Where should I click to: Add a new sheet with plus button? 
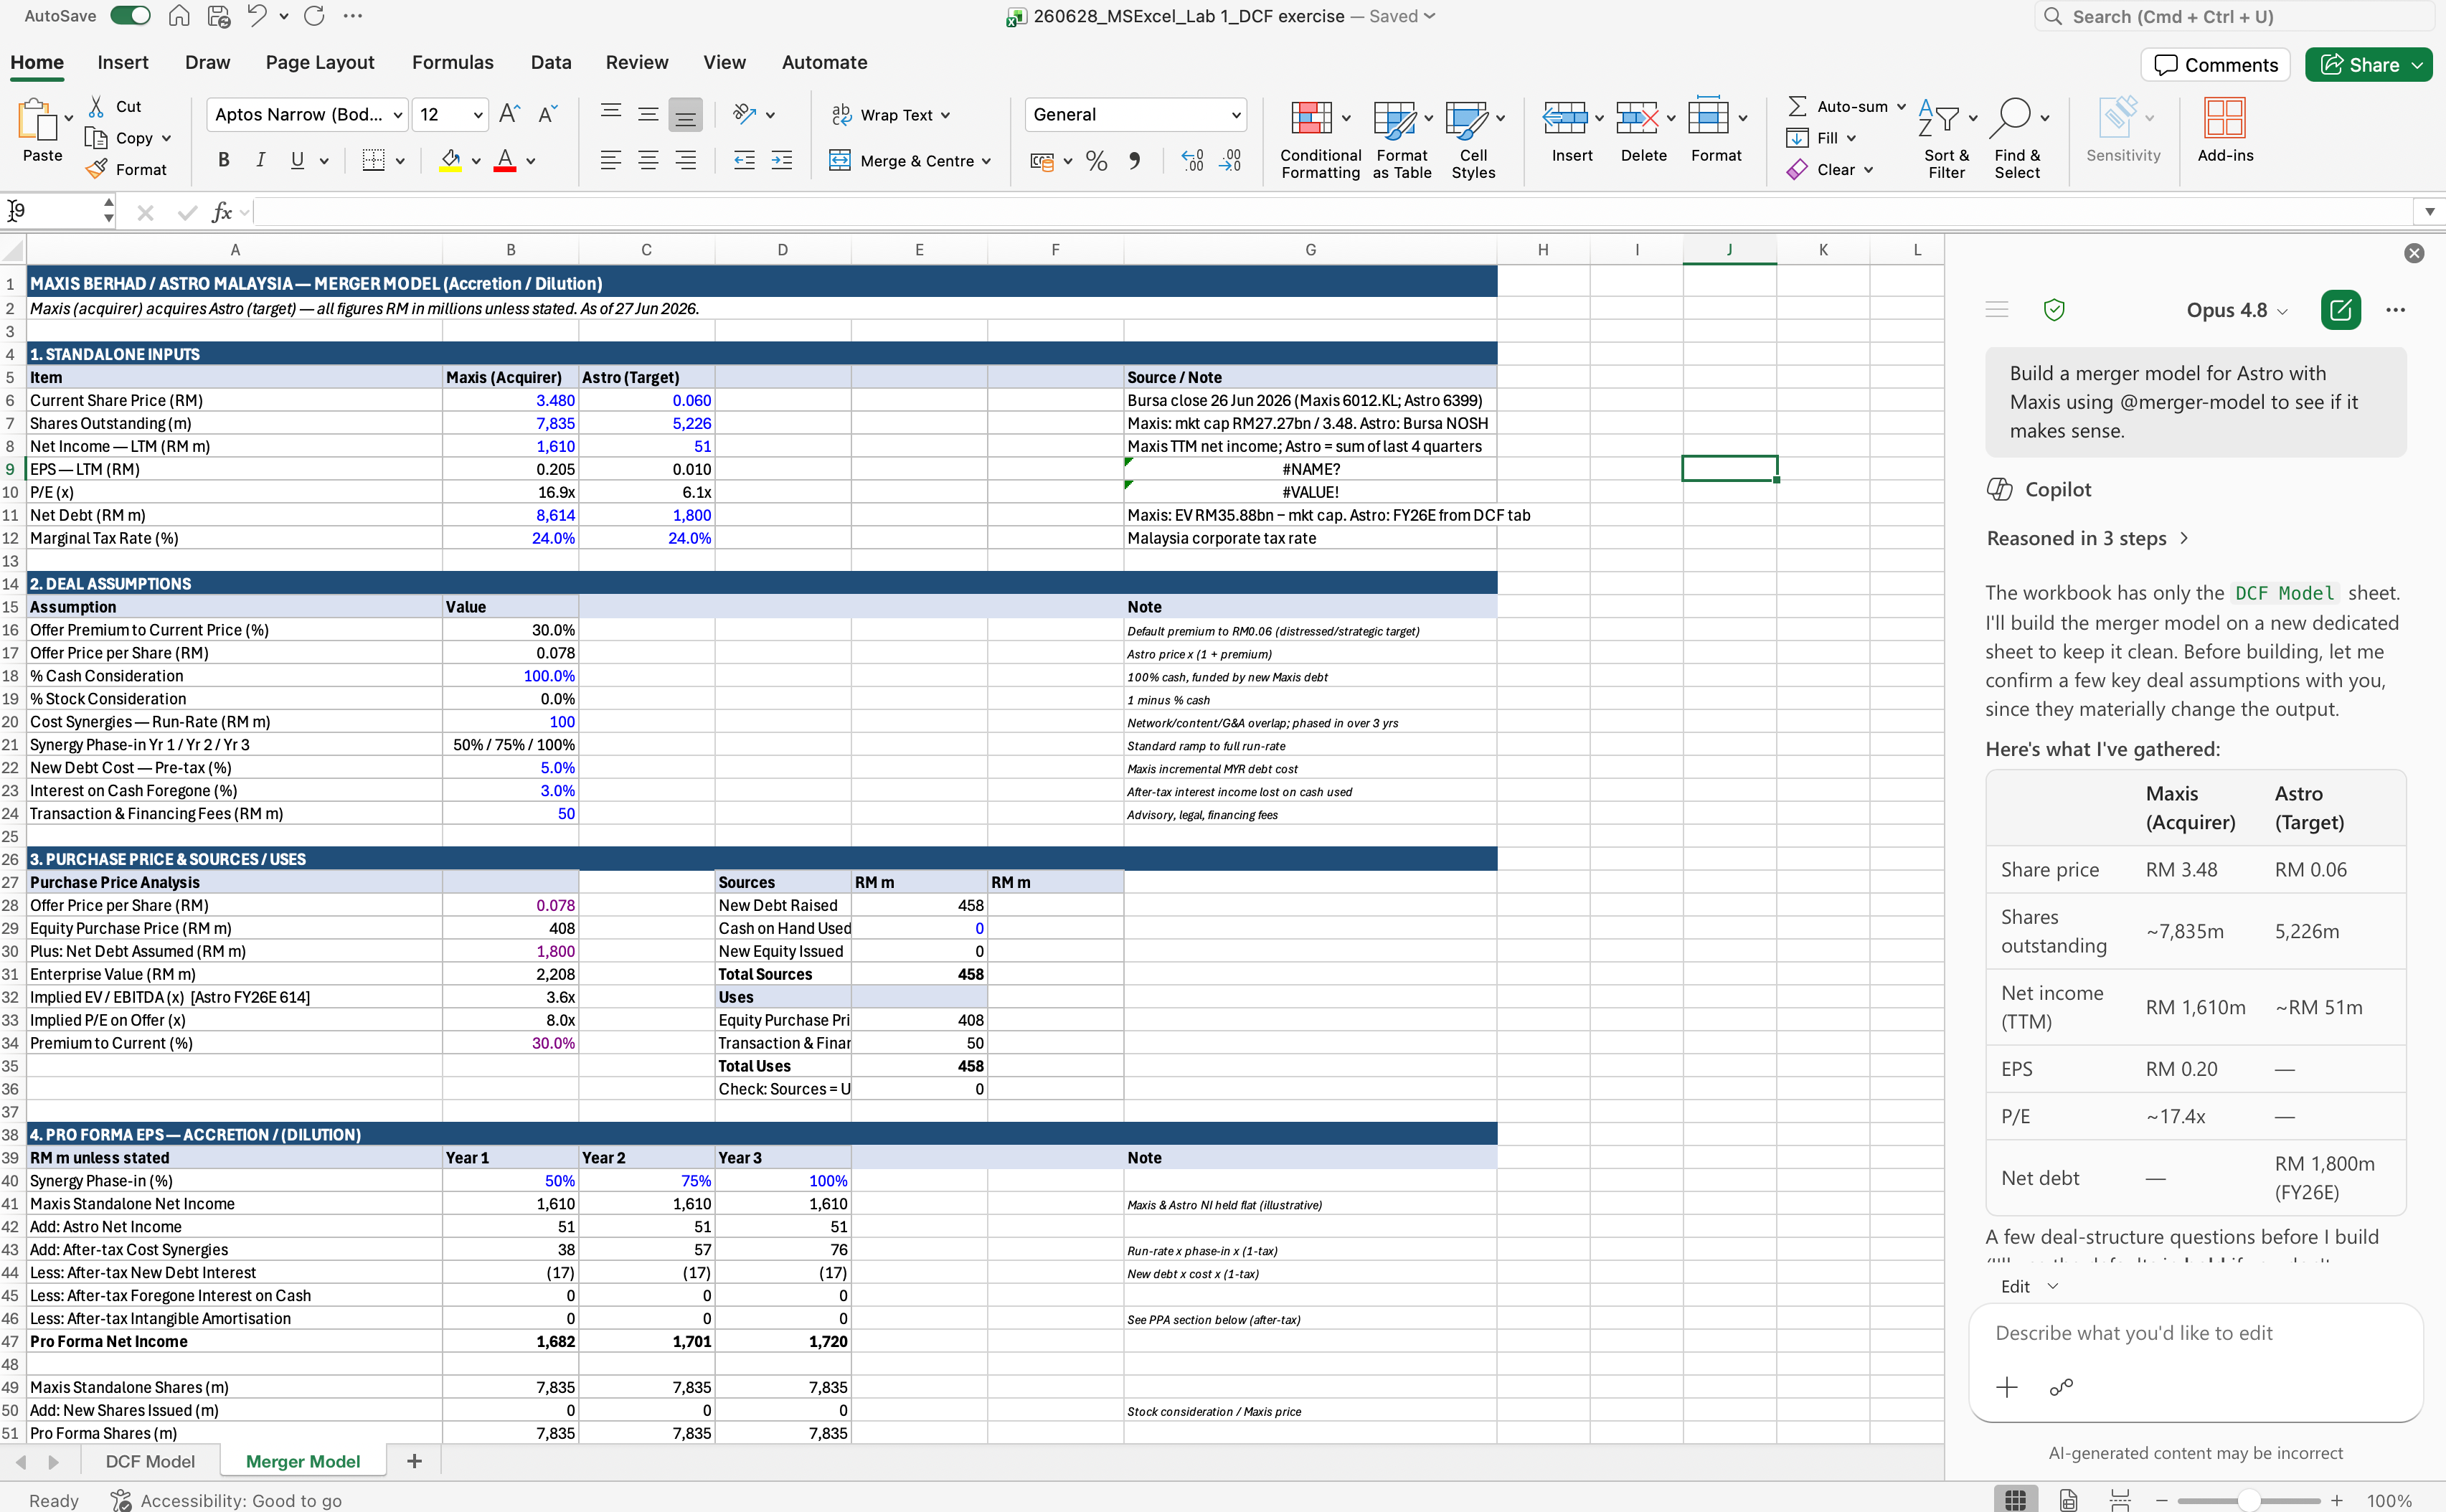click(x=414, y=1461)
